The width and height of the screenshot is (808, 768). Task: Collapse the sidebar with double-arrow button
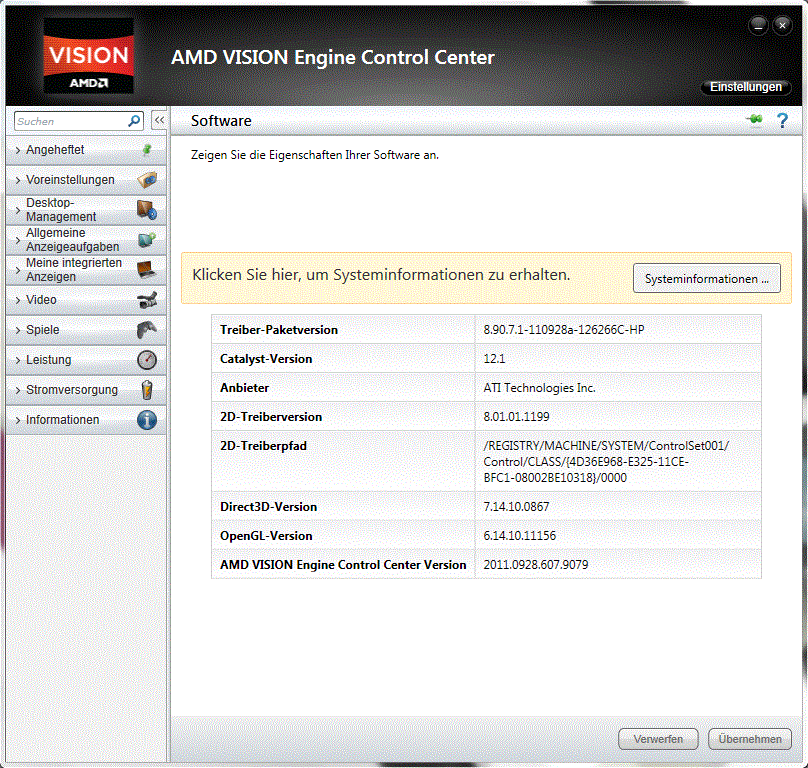[x=159, y=121]
